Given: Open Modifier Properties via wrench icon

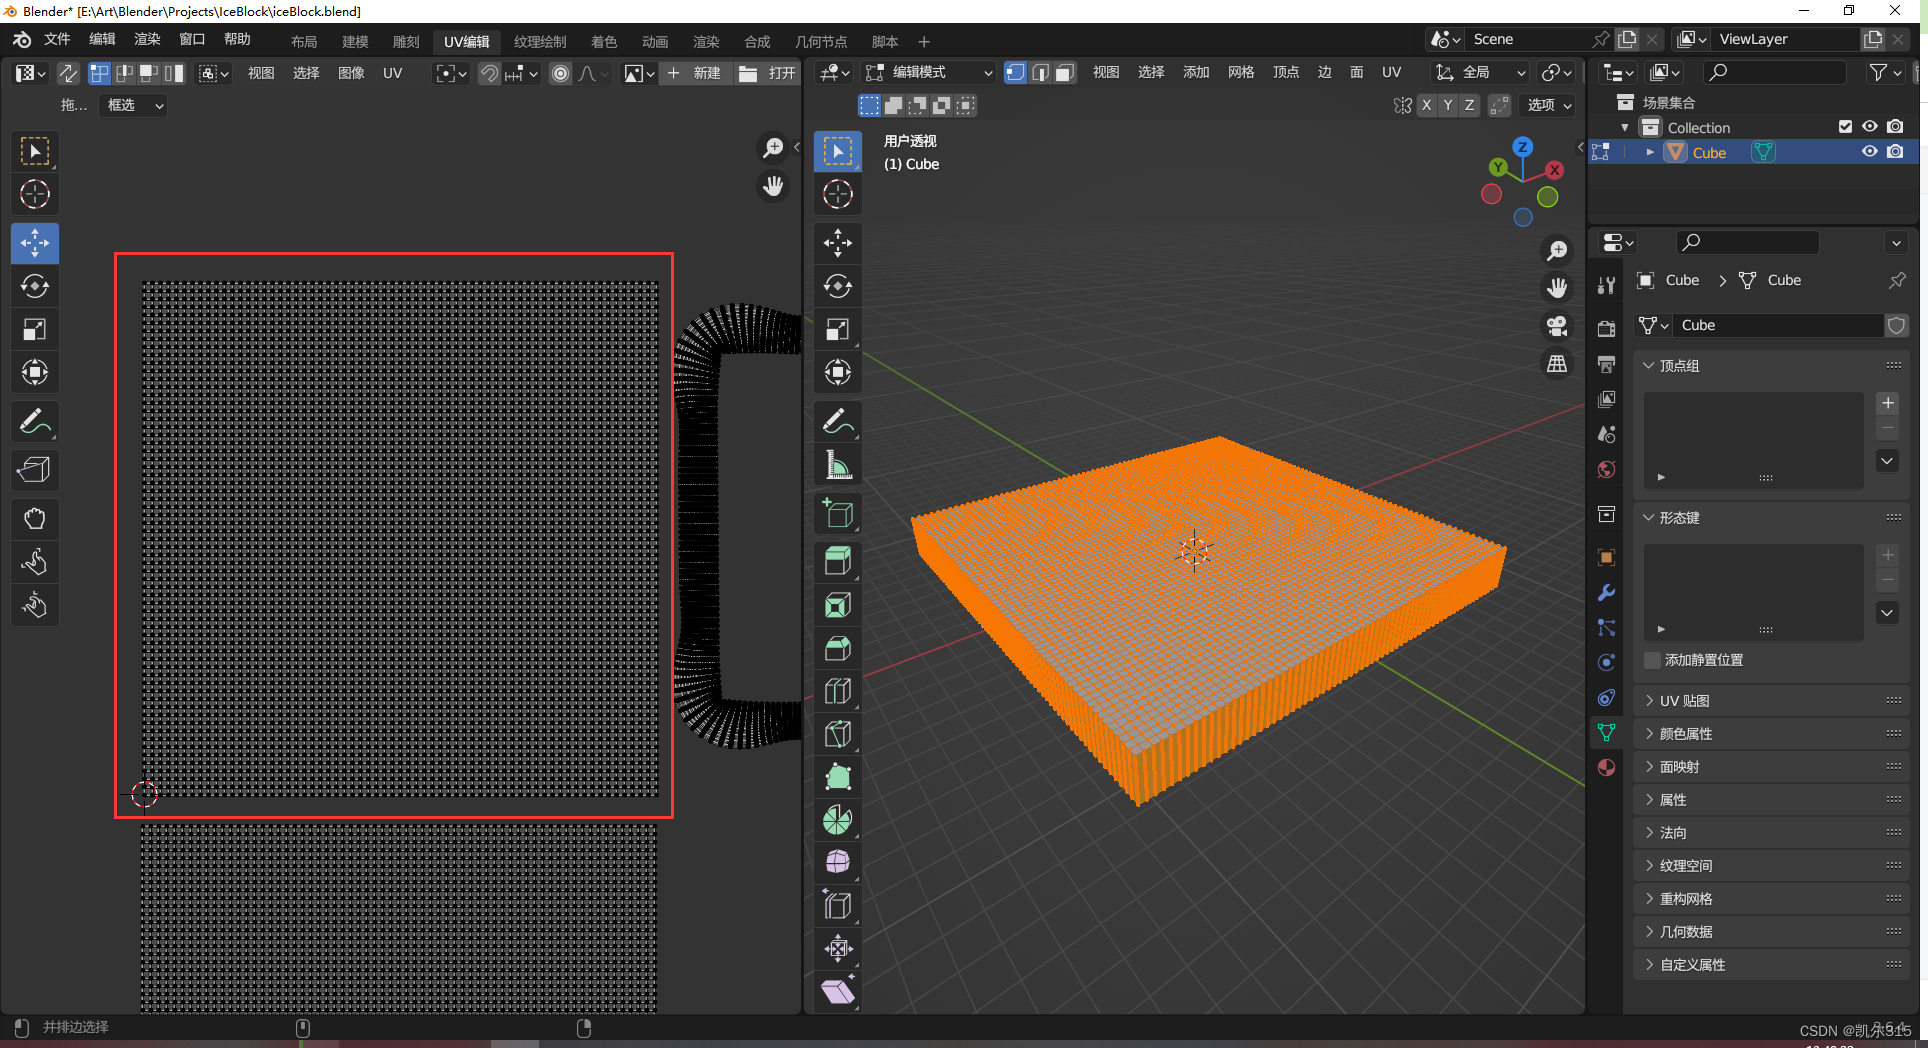Looking at the screenshot, I should click(x=1606, y=592).
